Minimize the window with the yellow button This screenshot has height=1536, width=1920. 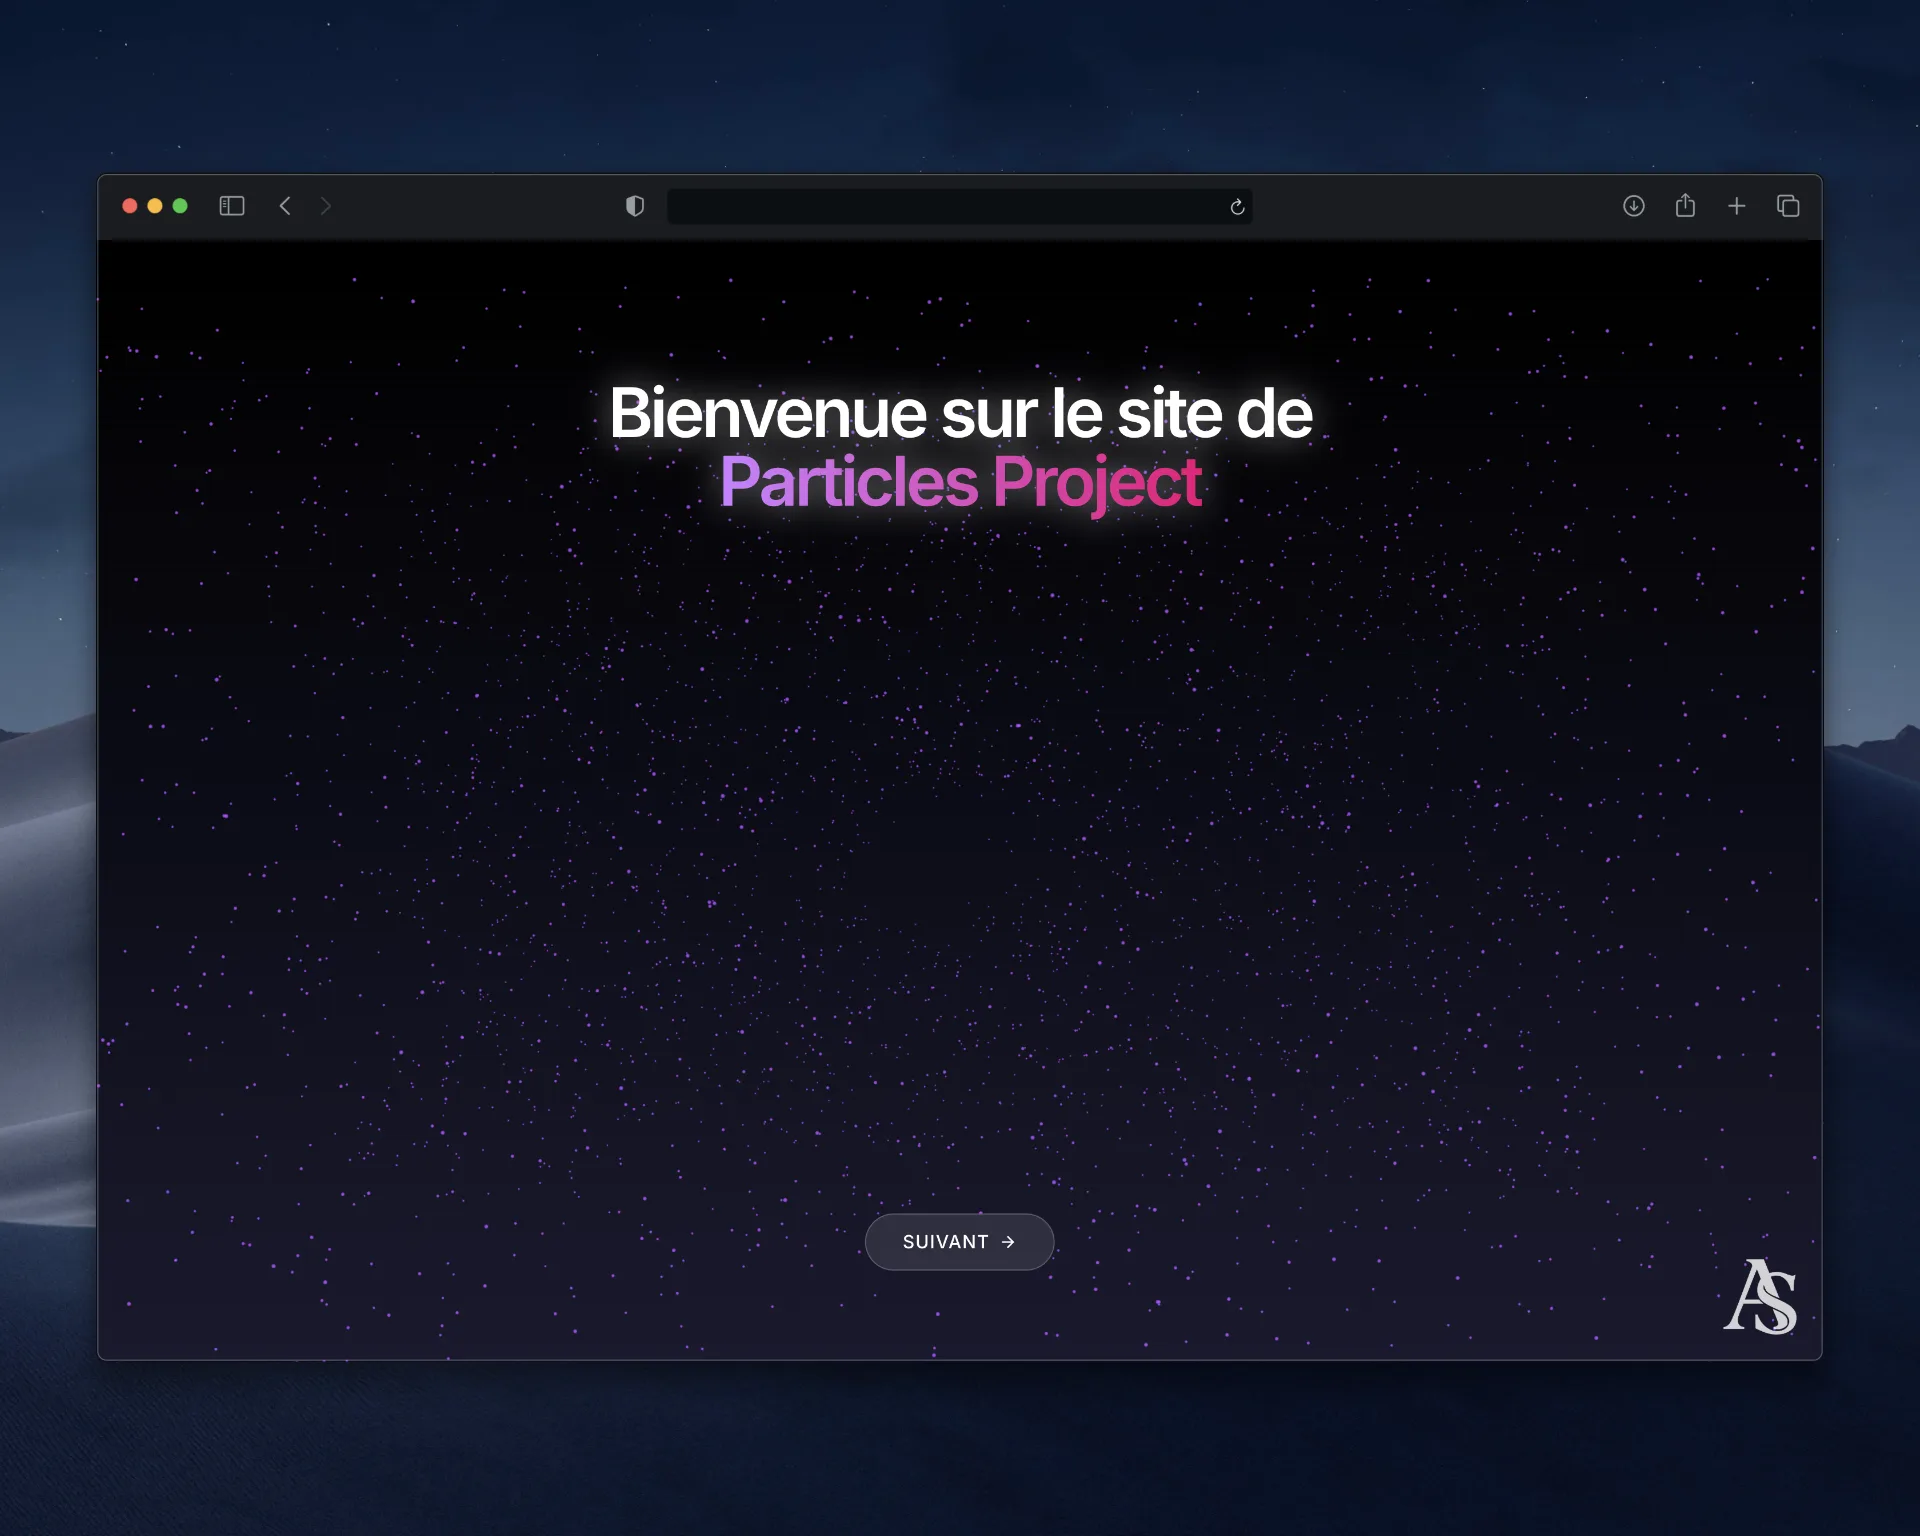(155, 206)
